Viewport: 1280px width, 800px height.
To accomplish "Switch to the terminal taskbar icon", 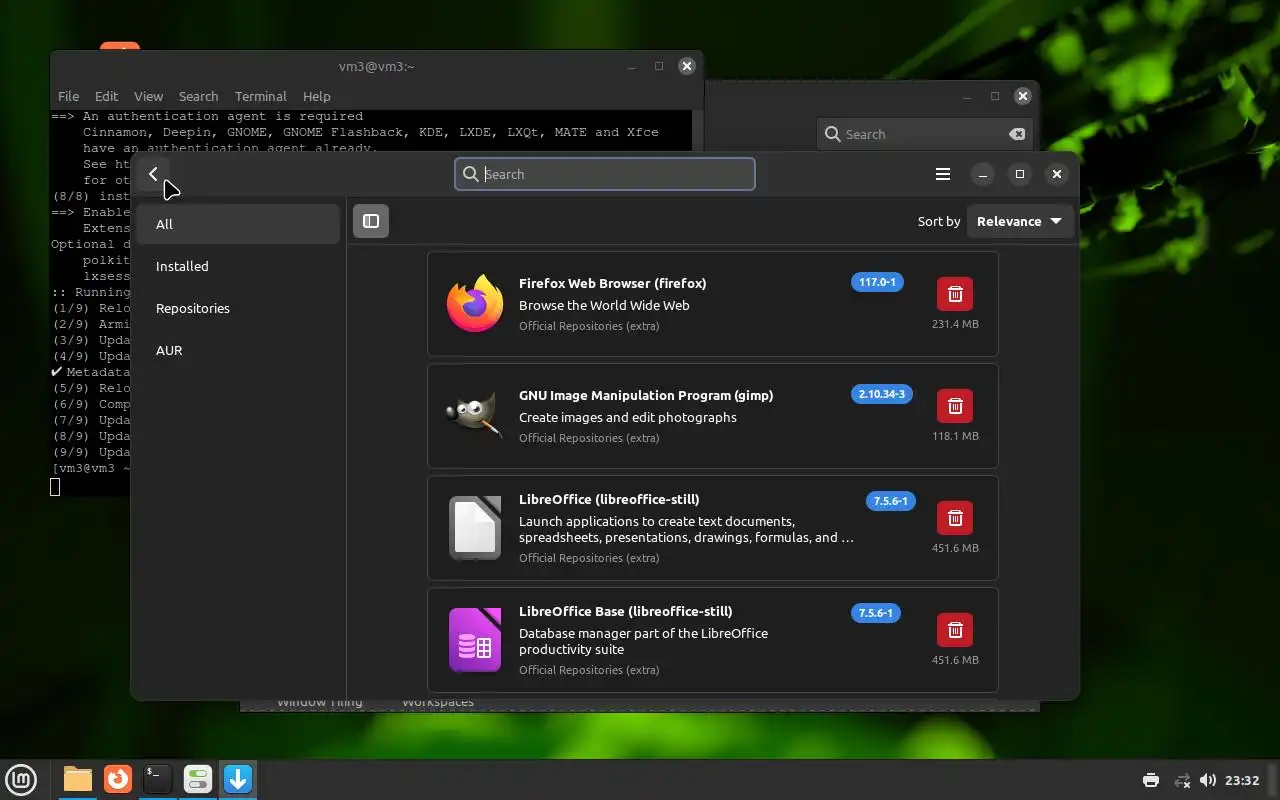I will pos(157,779).
